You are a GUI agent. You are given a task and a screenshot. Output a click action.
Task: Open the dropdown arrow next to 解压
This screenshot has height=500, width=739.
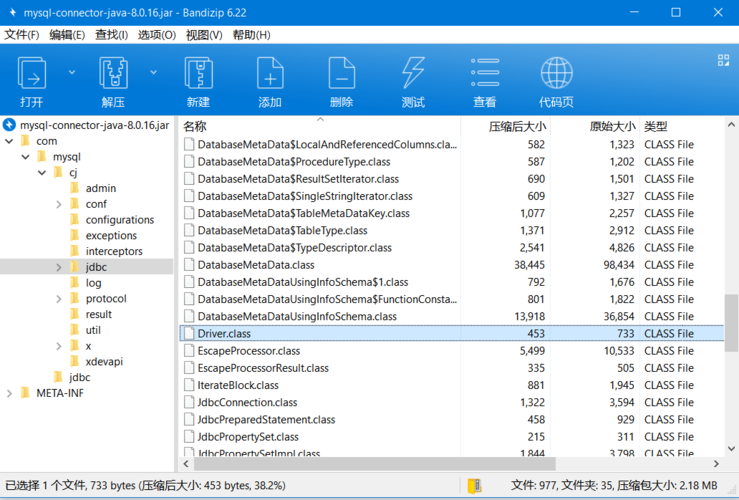pos(154,72)
